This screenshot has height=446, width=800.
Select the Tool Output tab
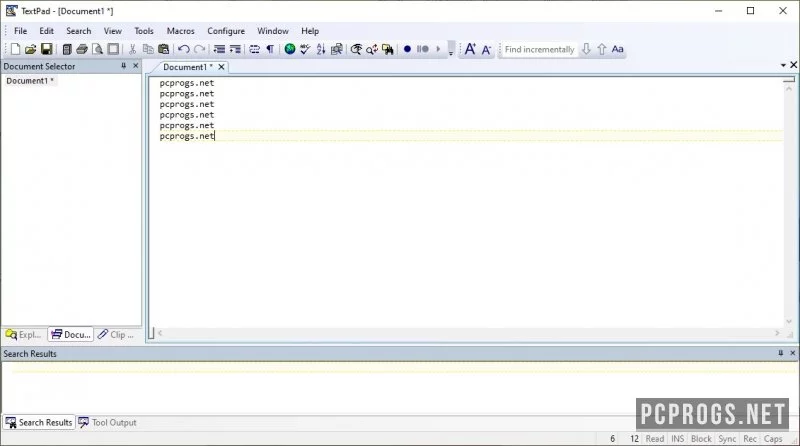click(108, 423)
